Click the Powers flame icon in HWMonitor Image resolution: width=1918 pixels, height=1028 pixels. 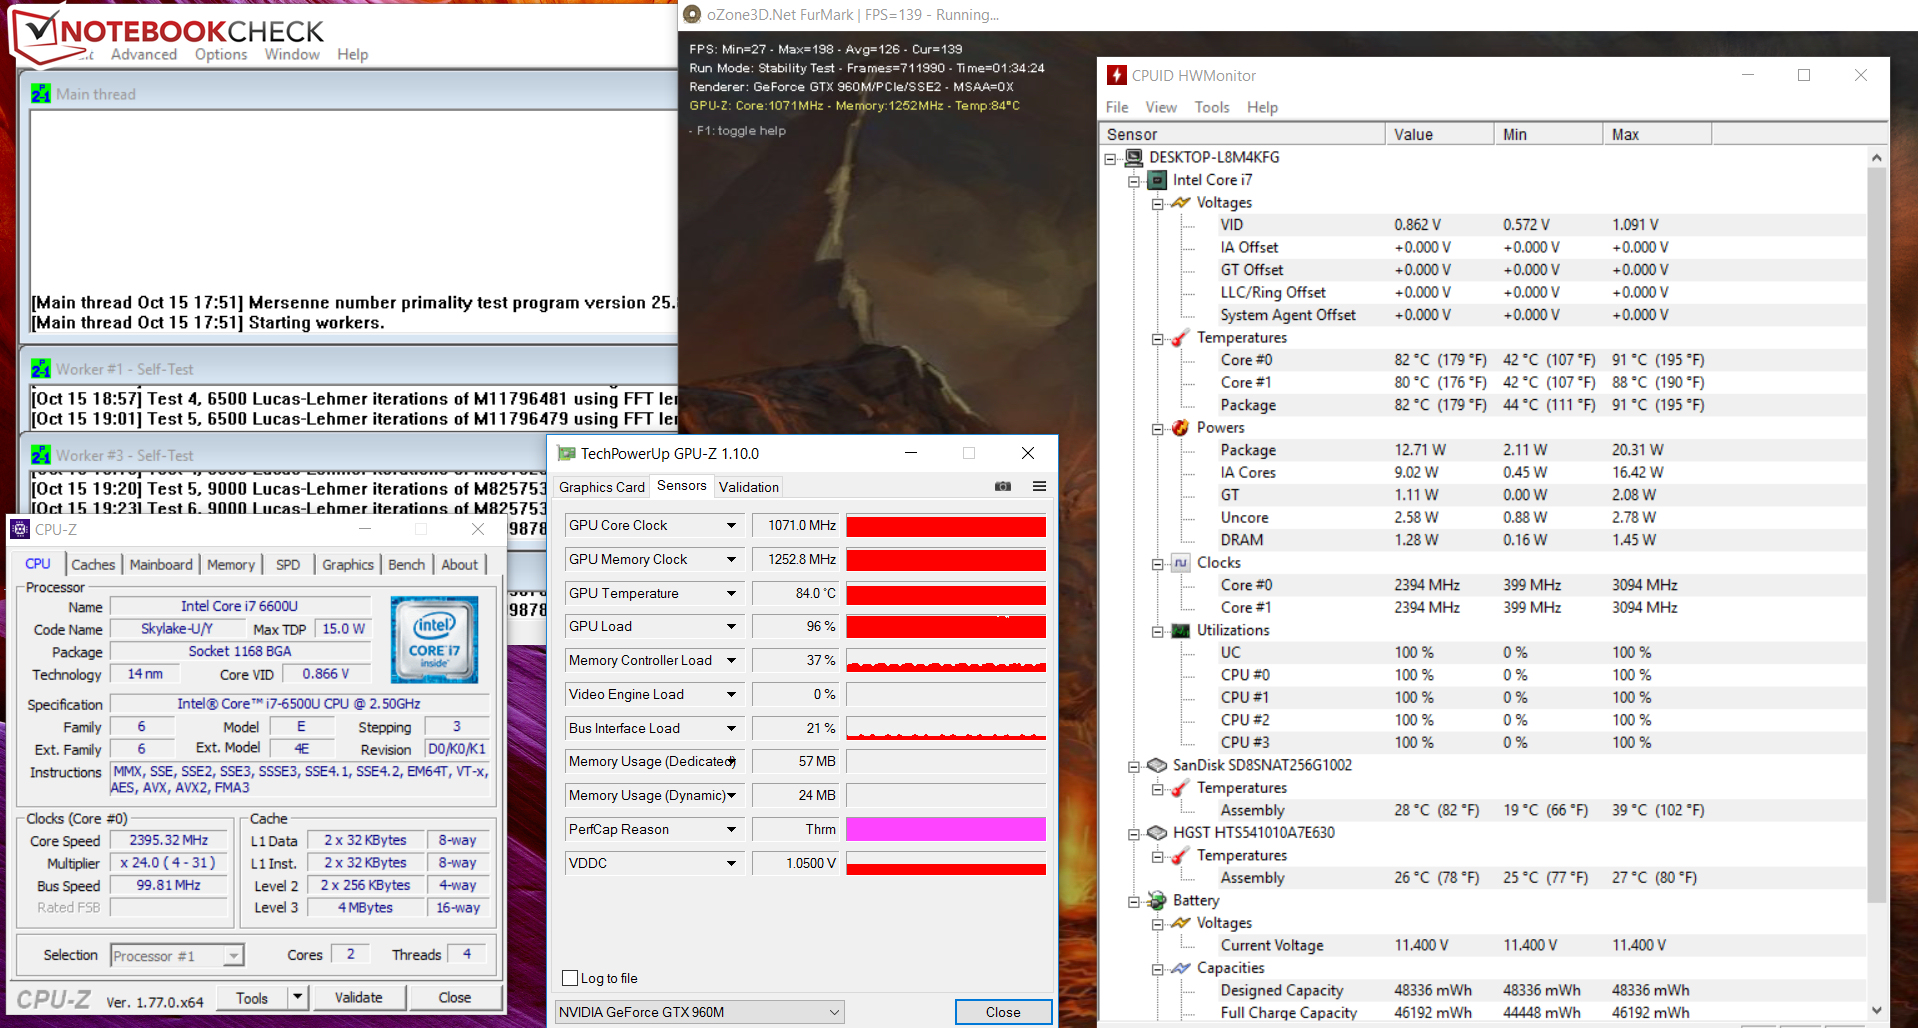[1180, 427]
